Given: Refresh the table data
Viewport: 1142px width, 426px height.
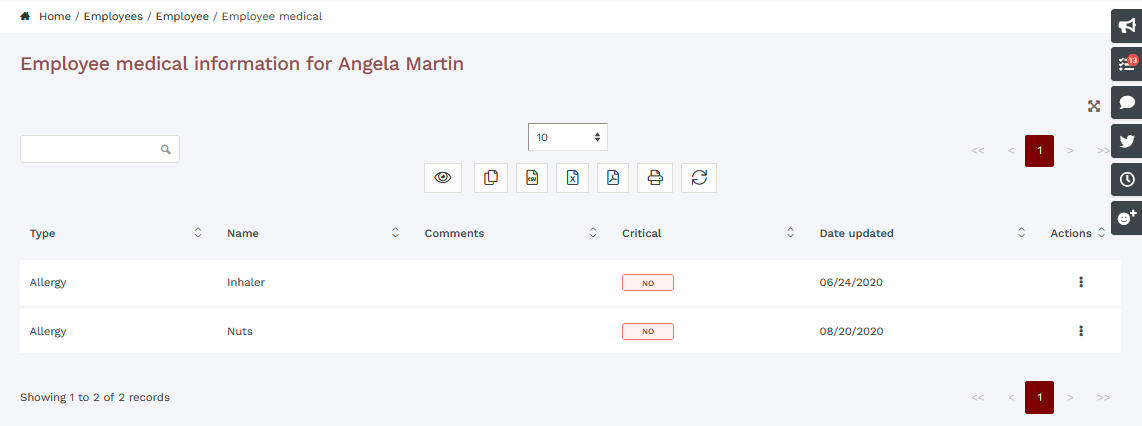Looking at the screenshot, I should (x=699, y=178).
